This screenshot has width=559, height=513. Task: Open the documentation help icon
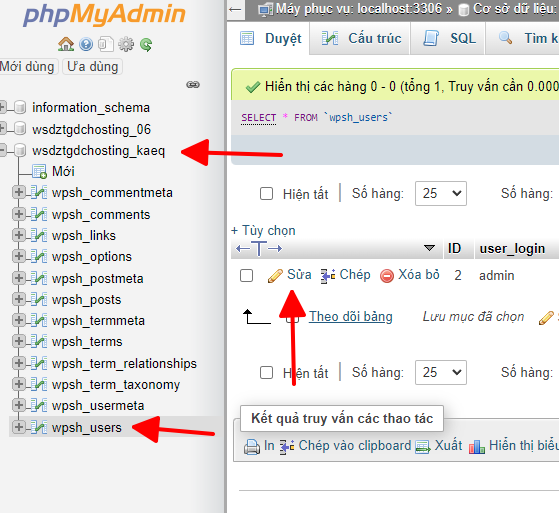click(x=86, y=44)
